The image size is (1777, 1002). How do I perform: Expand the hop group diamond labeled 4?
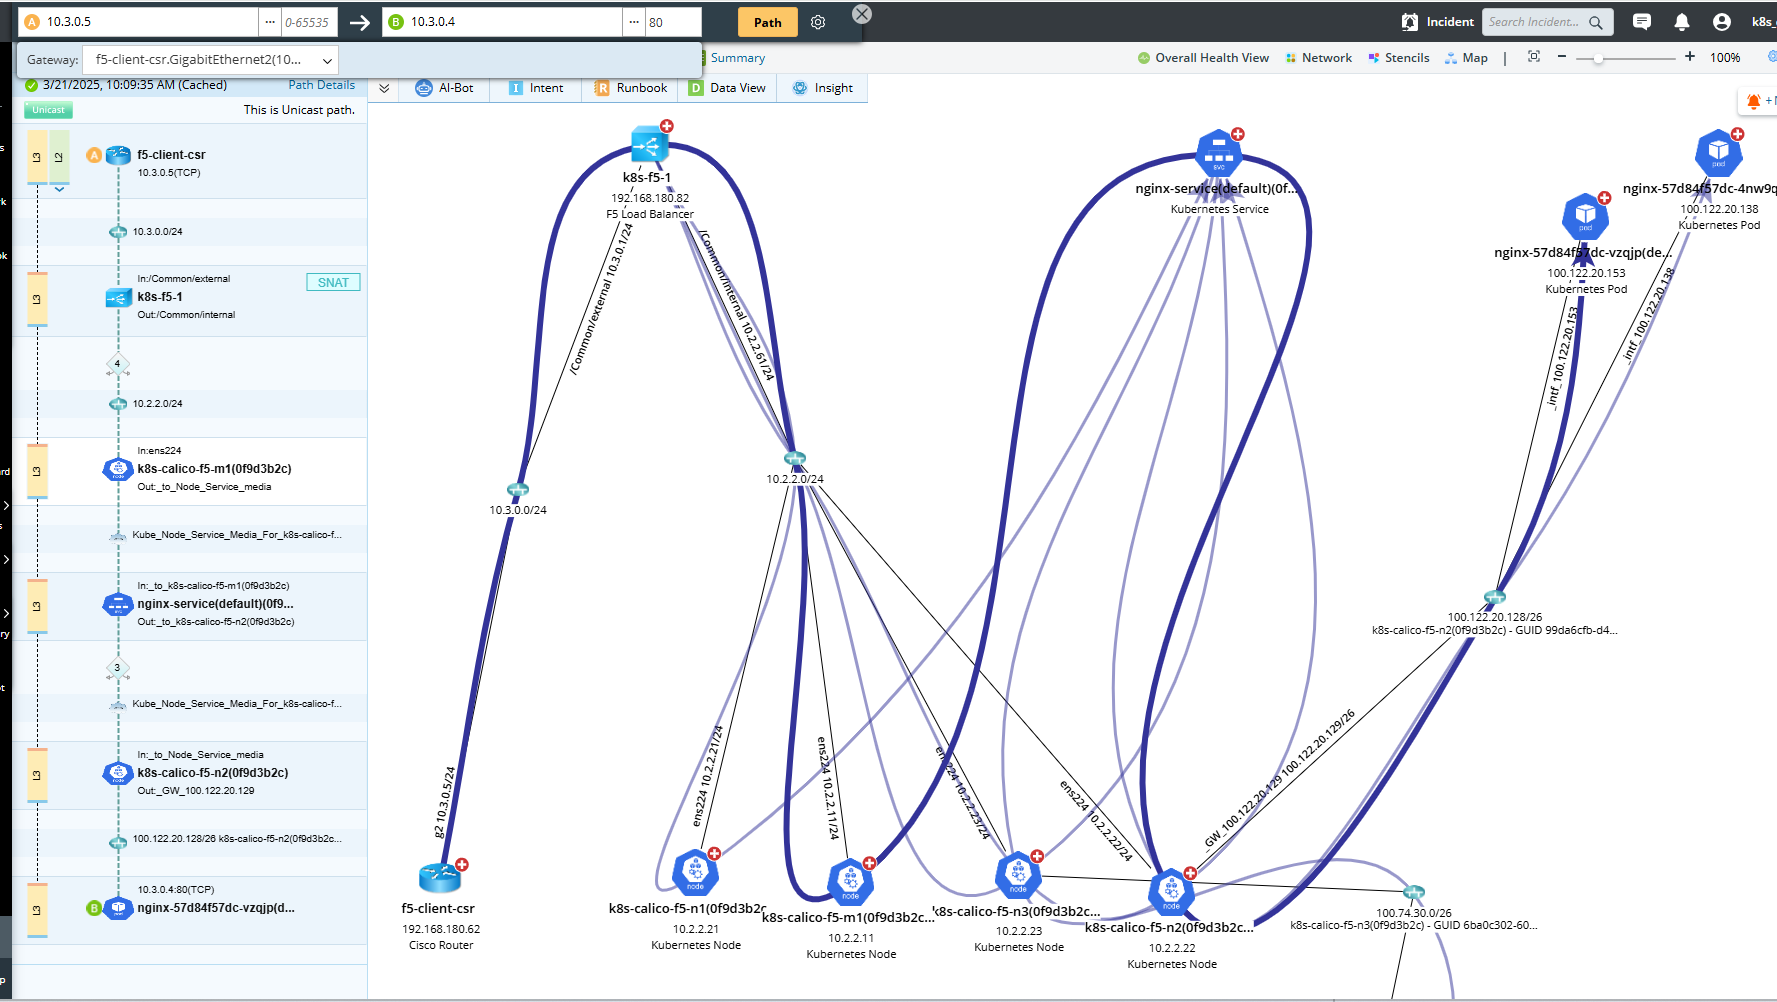[x=118, y=365]
